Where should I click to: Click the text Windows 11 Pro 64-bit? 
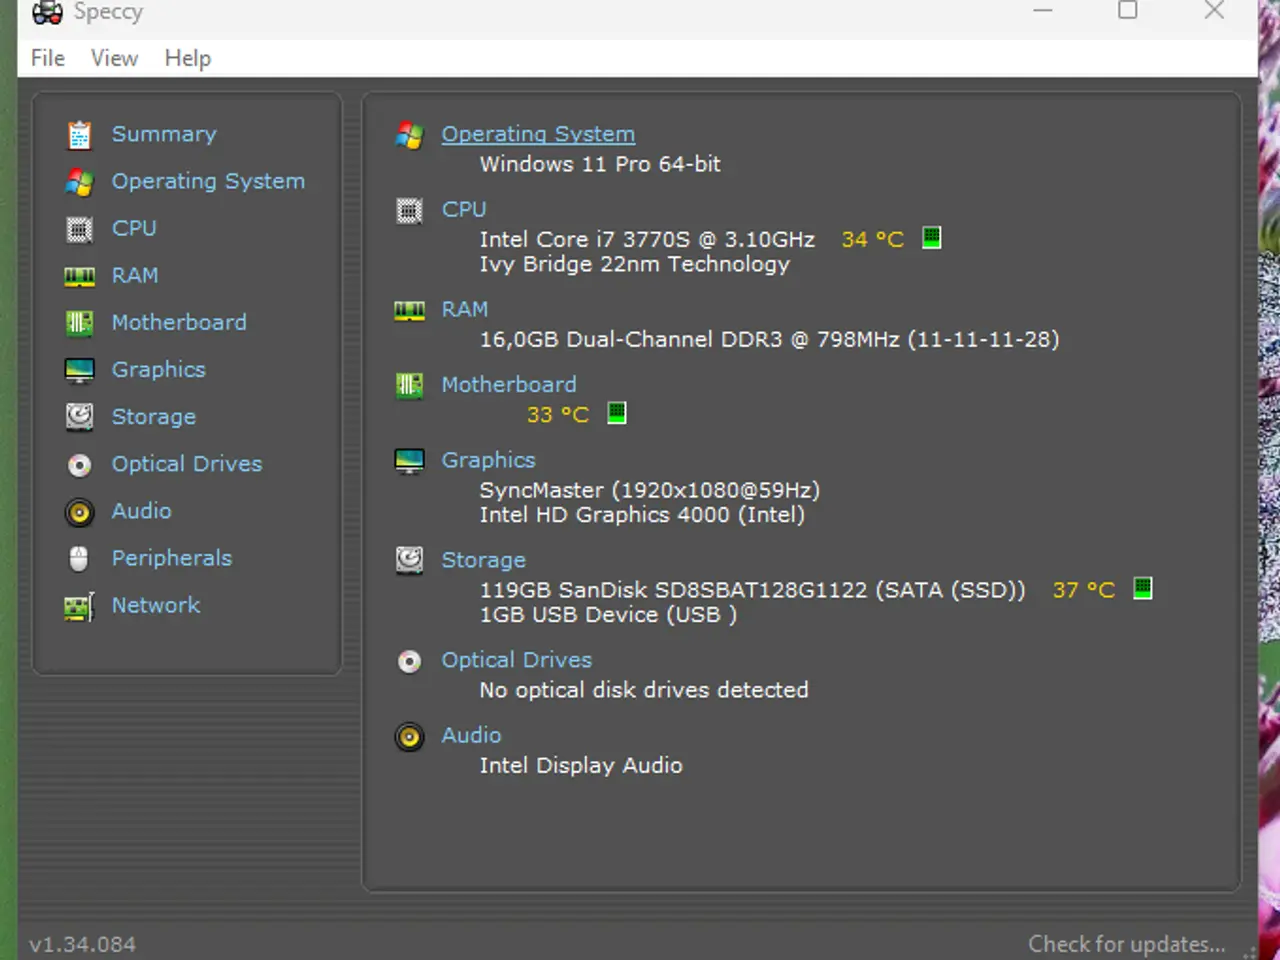point(600,164)
